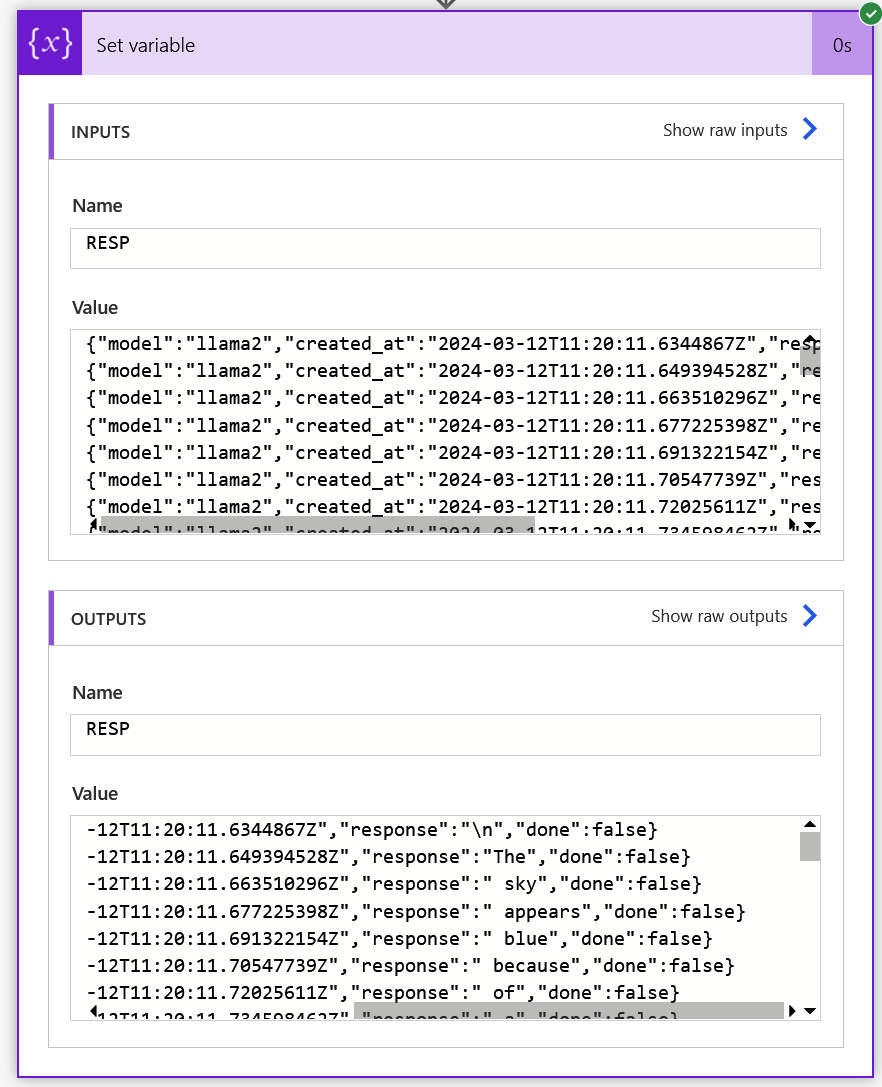Image resolution: width=882 pixels, height=1087 pixels.
Task: Open raw outputs via blue chevron
Action: (809, 616)
